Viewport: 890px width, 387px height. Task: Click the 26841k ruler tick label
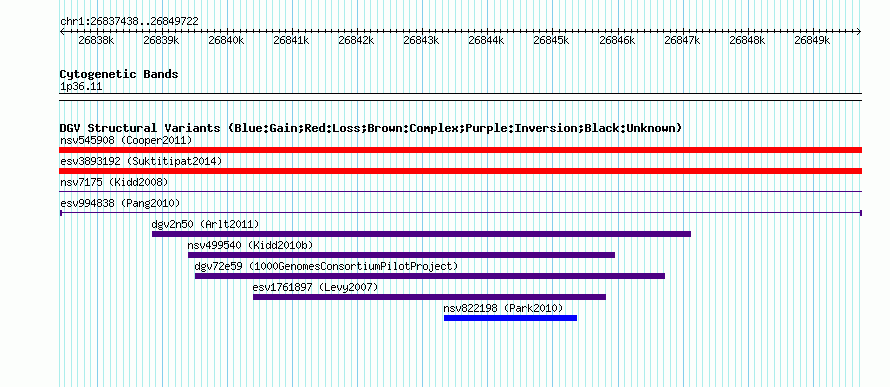click(x=291, y=40)
